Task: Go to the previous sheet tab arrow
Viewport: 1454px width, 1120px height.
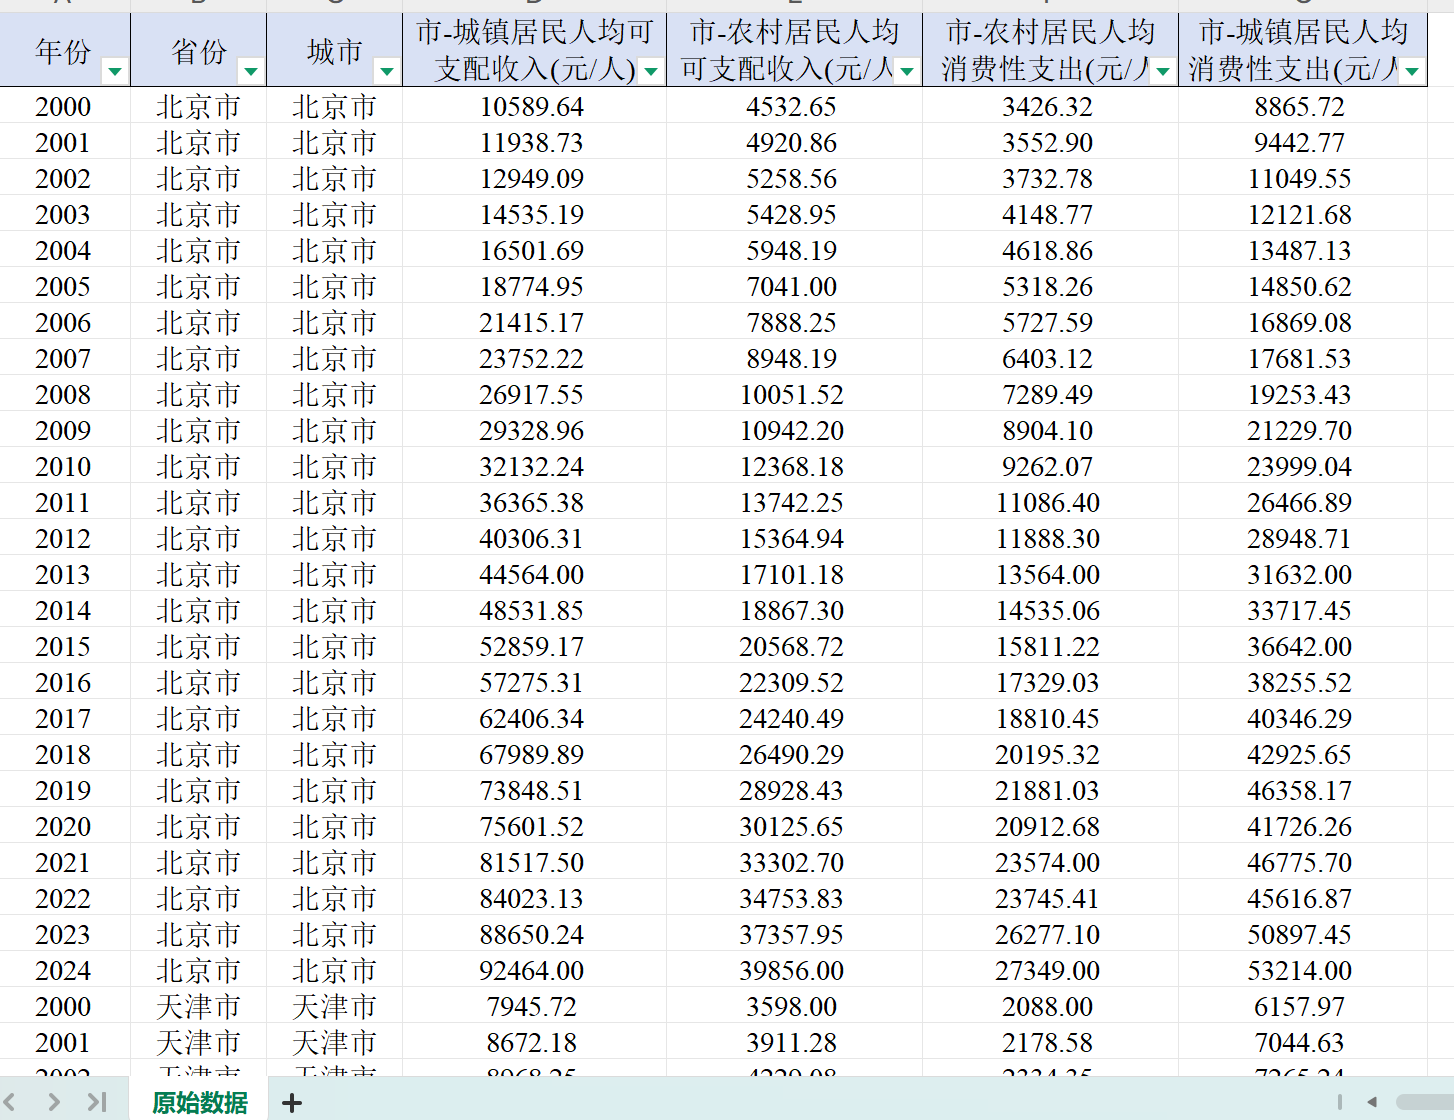Action: 10,1102
